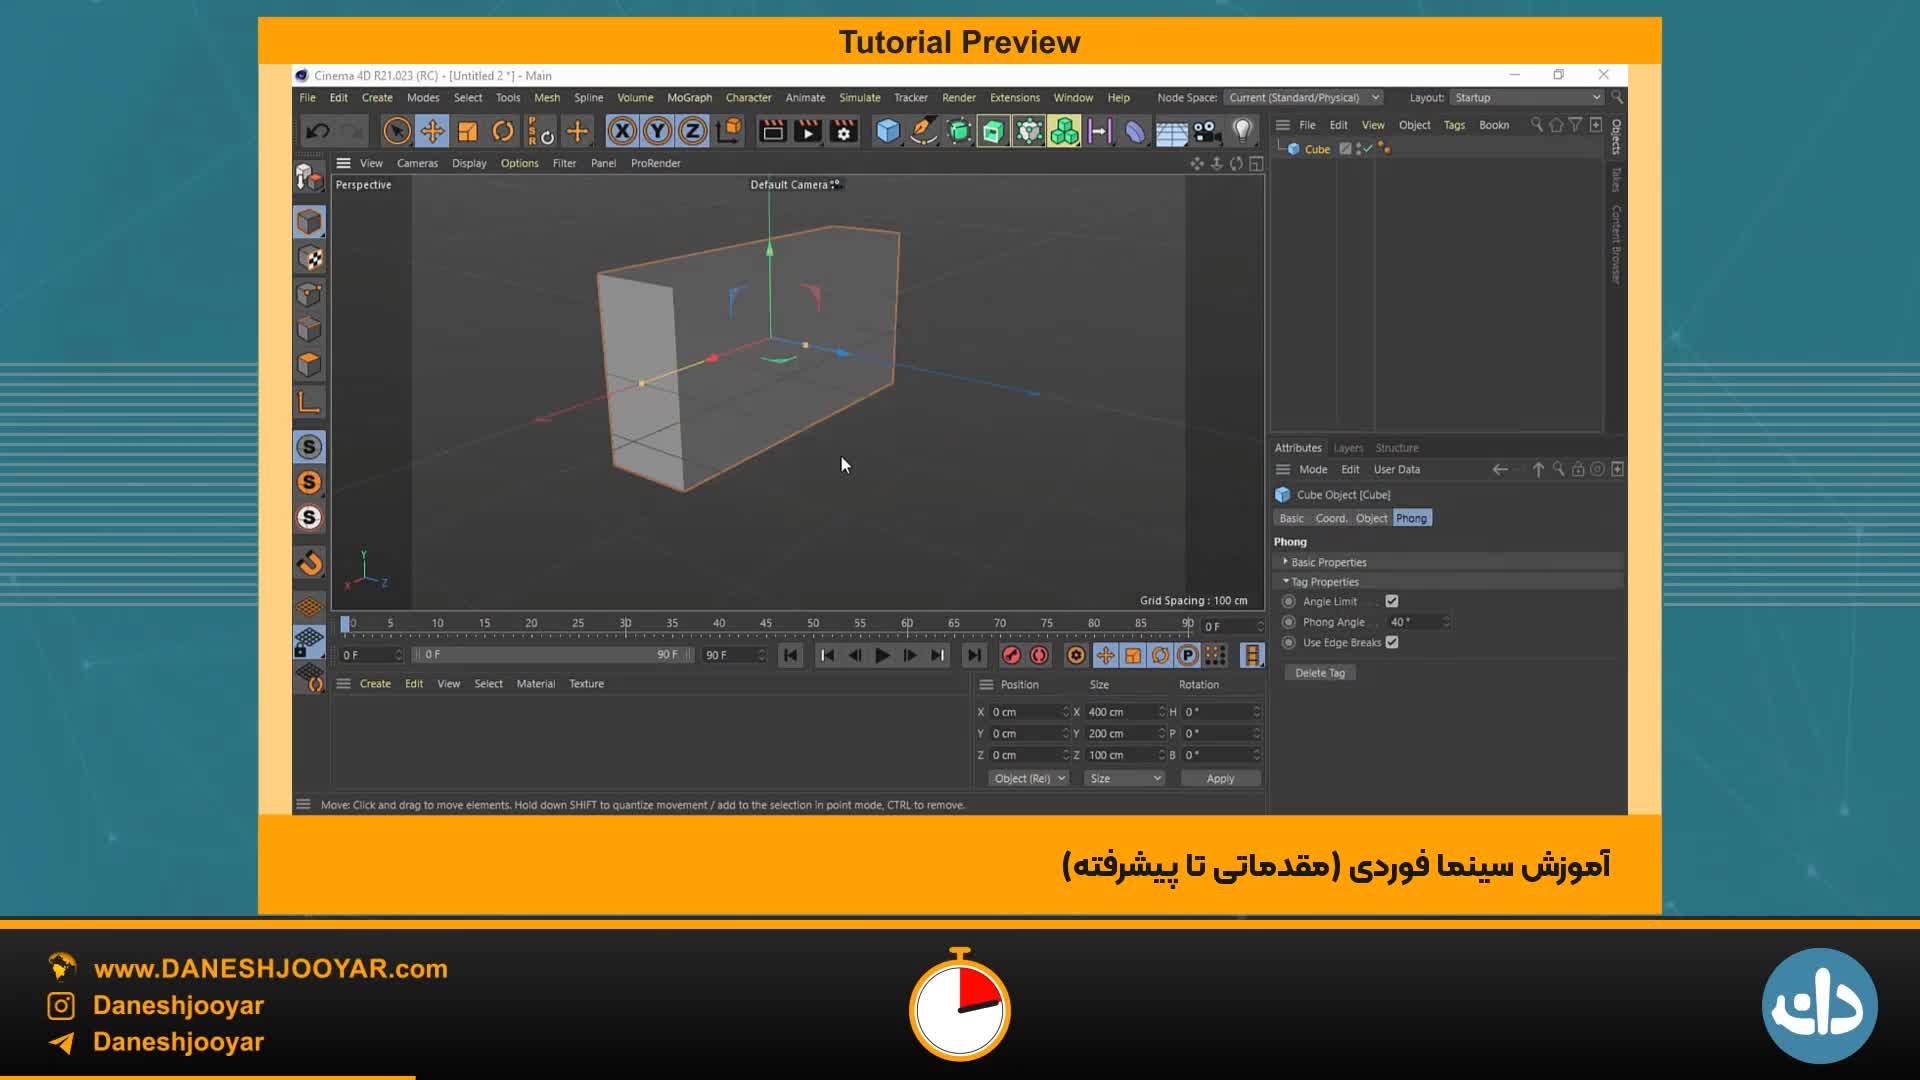Uncheck the Angle Limit checkbox

point(1392,601)
